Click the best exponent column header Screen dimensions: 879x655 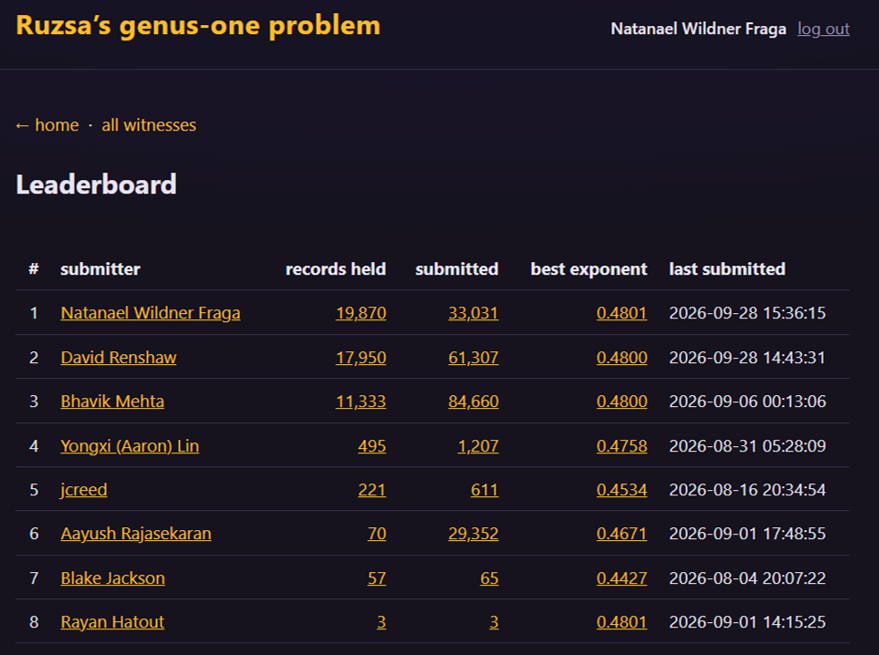589,269
